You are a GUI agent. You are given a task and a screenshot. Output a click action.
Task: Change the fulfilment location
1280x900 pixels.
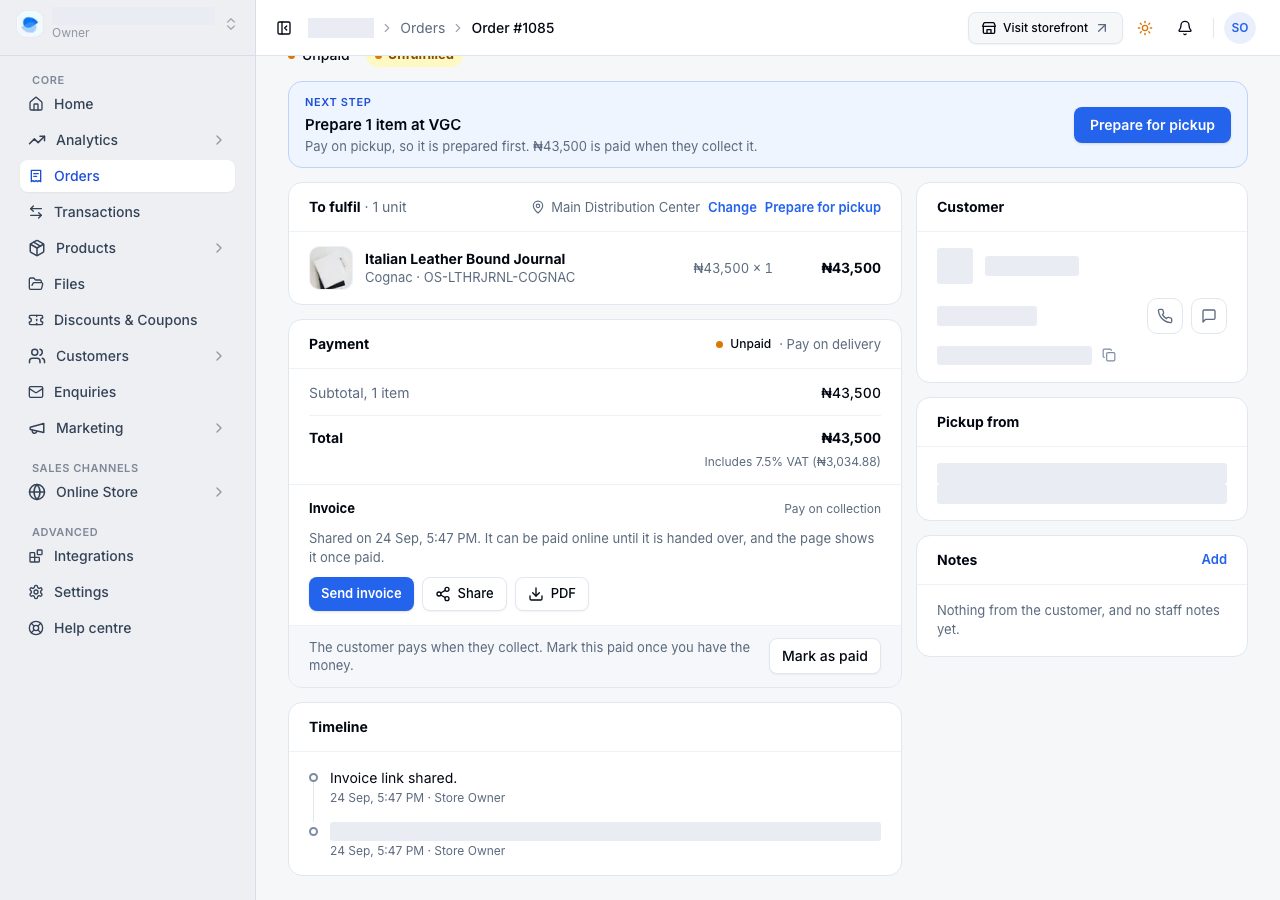click(732, 207)
